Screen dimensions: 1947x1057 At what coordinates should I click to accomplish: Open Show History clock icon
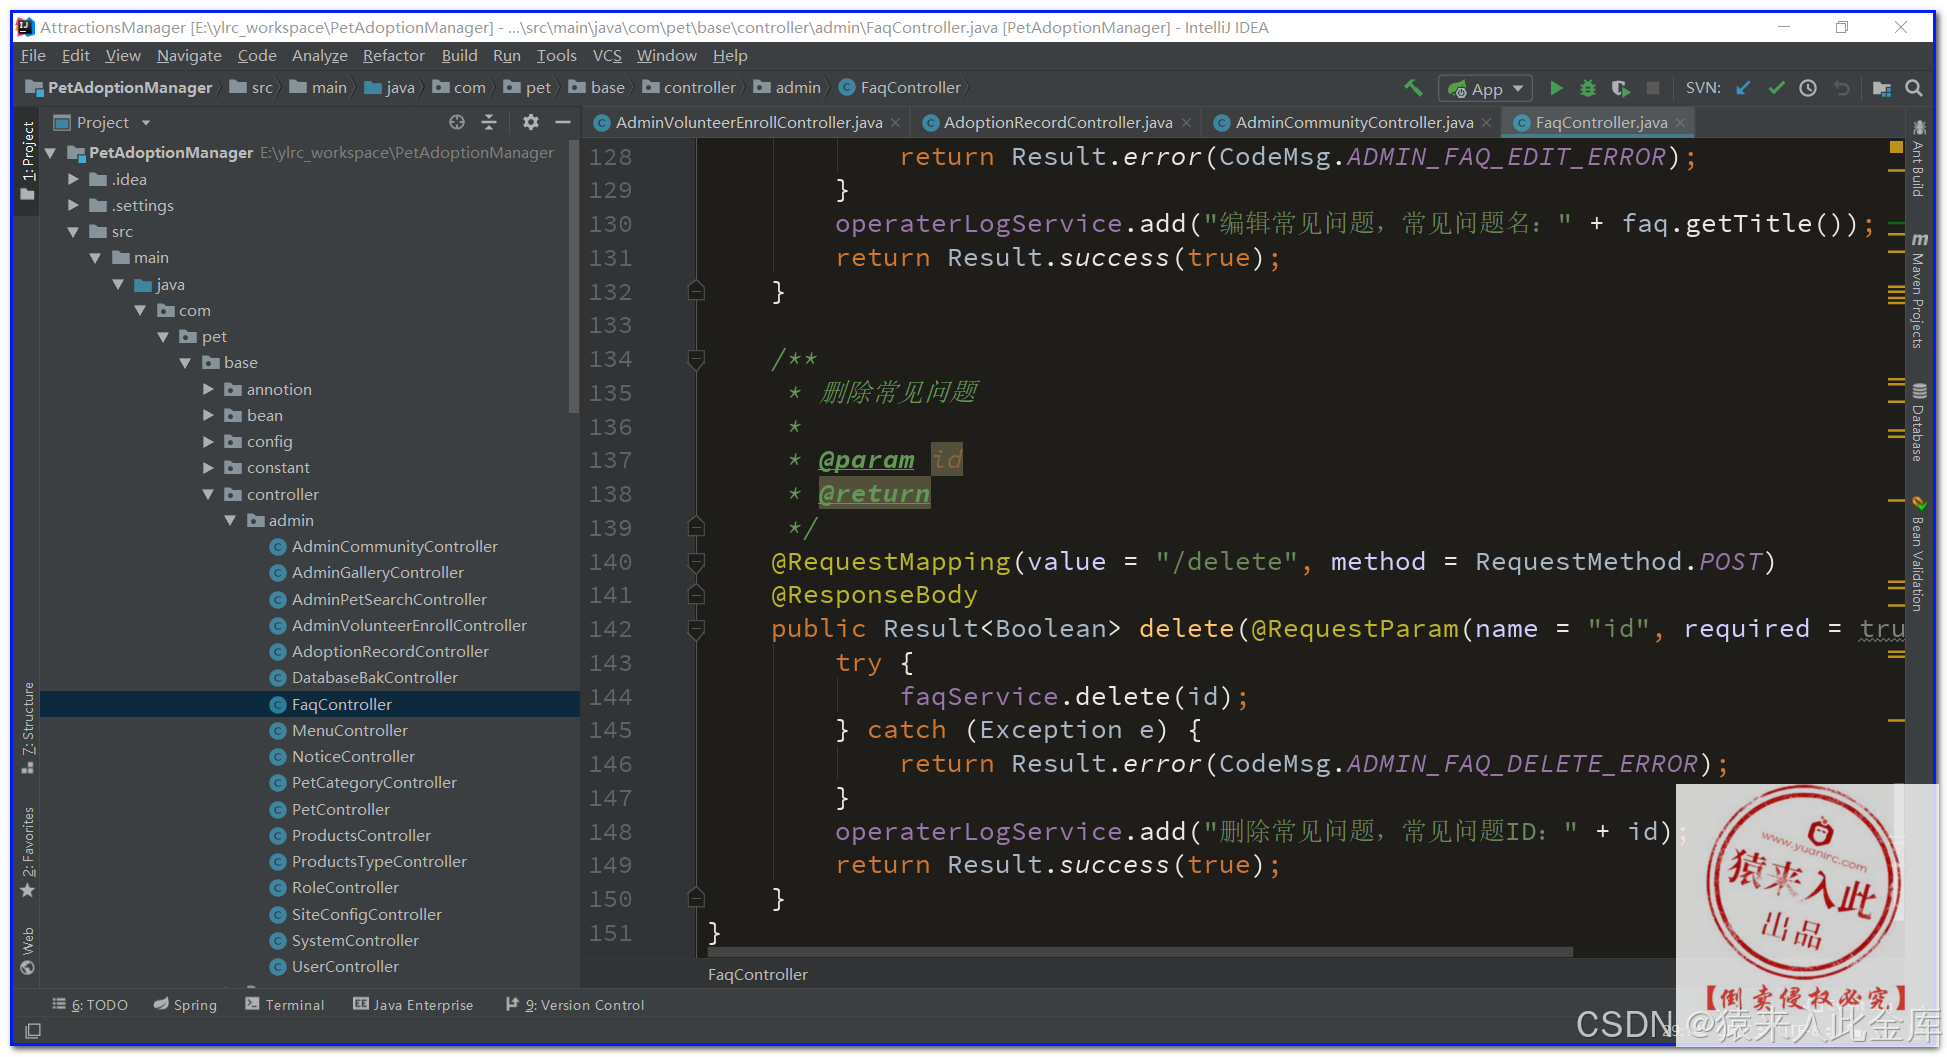point(1808,88)
